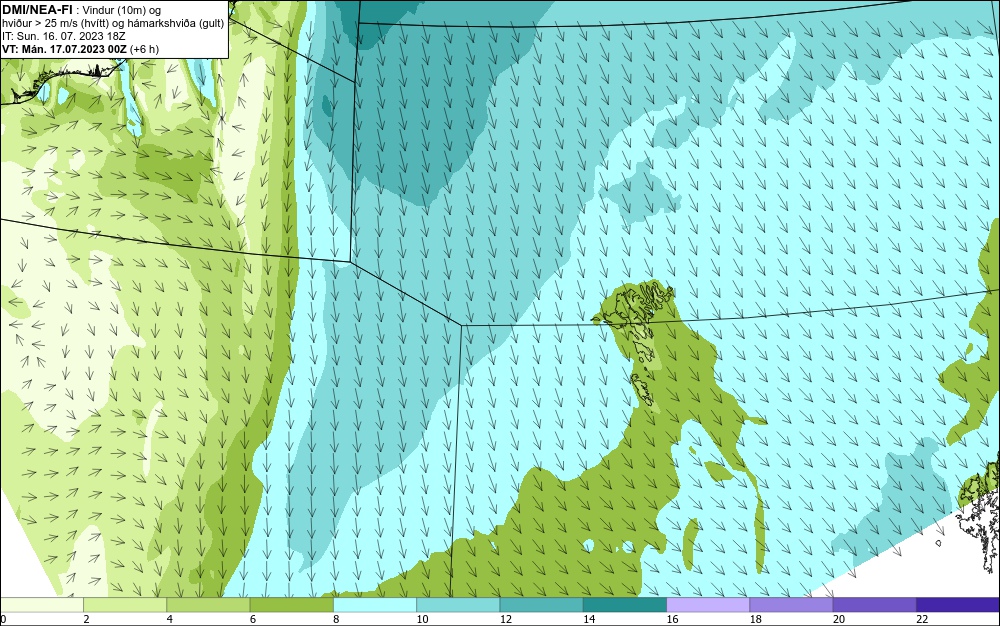Pick the 12-14 m/s teal legend swatch

[x=541, y=605]
